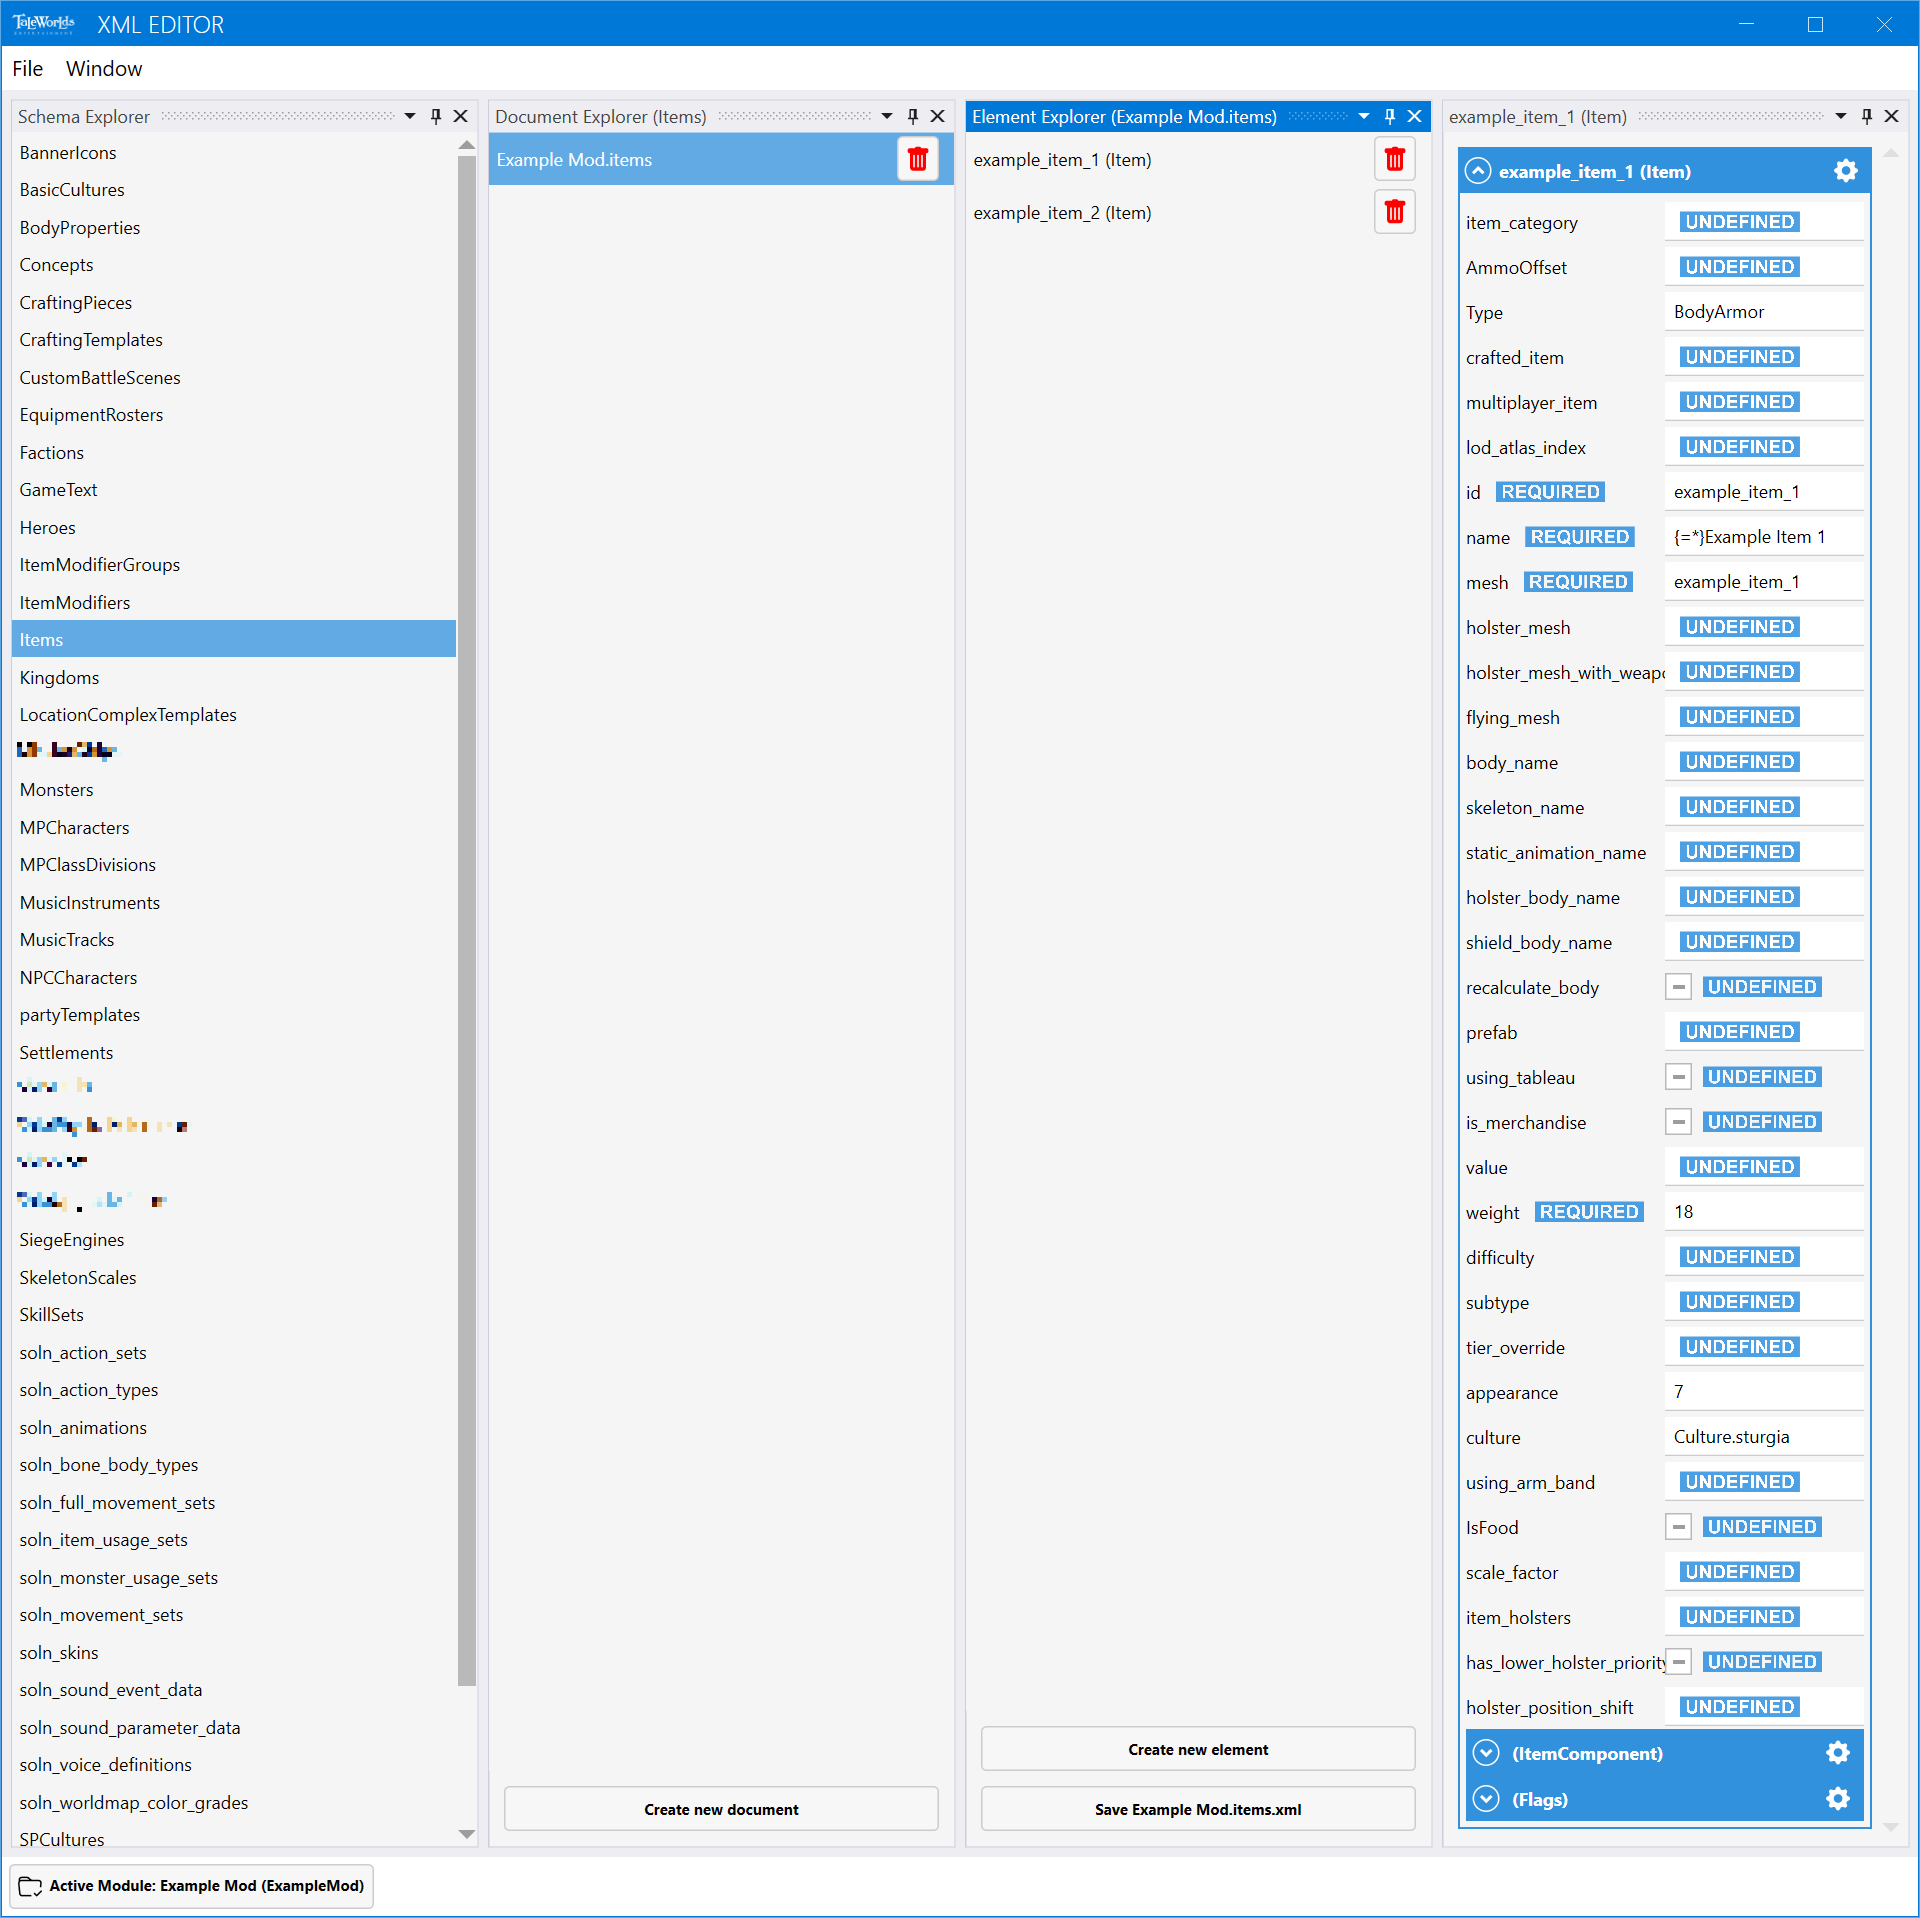Select Items in Schema Explorer
1920x1918 pixels.
234,639
